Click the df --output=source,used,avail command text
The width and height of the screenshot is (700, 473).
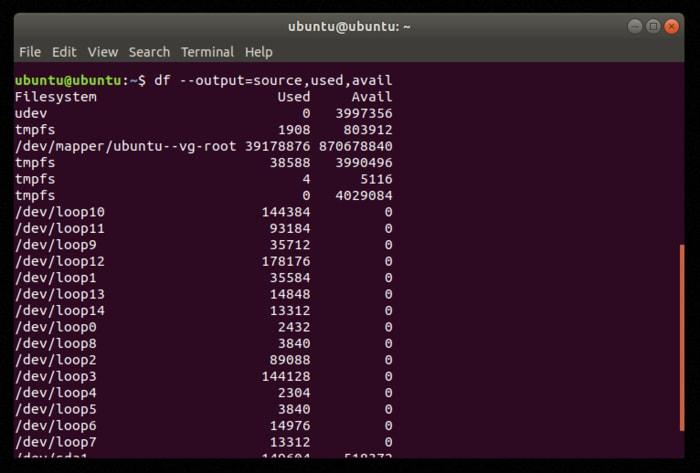pyautogui.click(x=273, y=80)
